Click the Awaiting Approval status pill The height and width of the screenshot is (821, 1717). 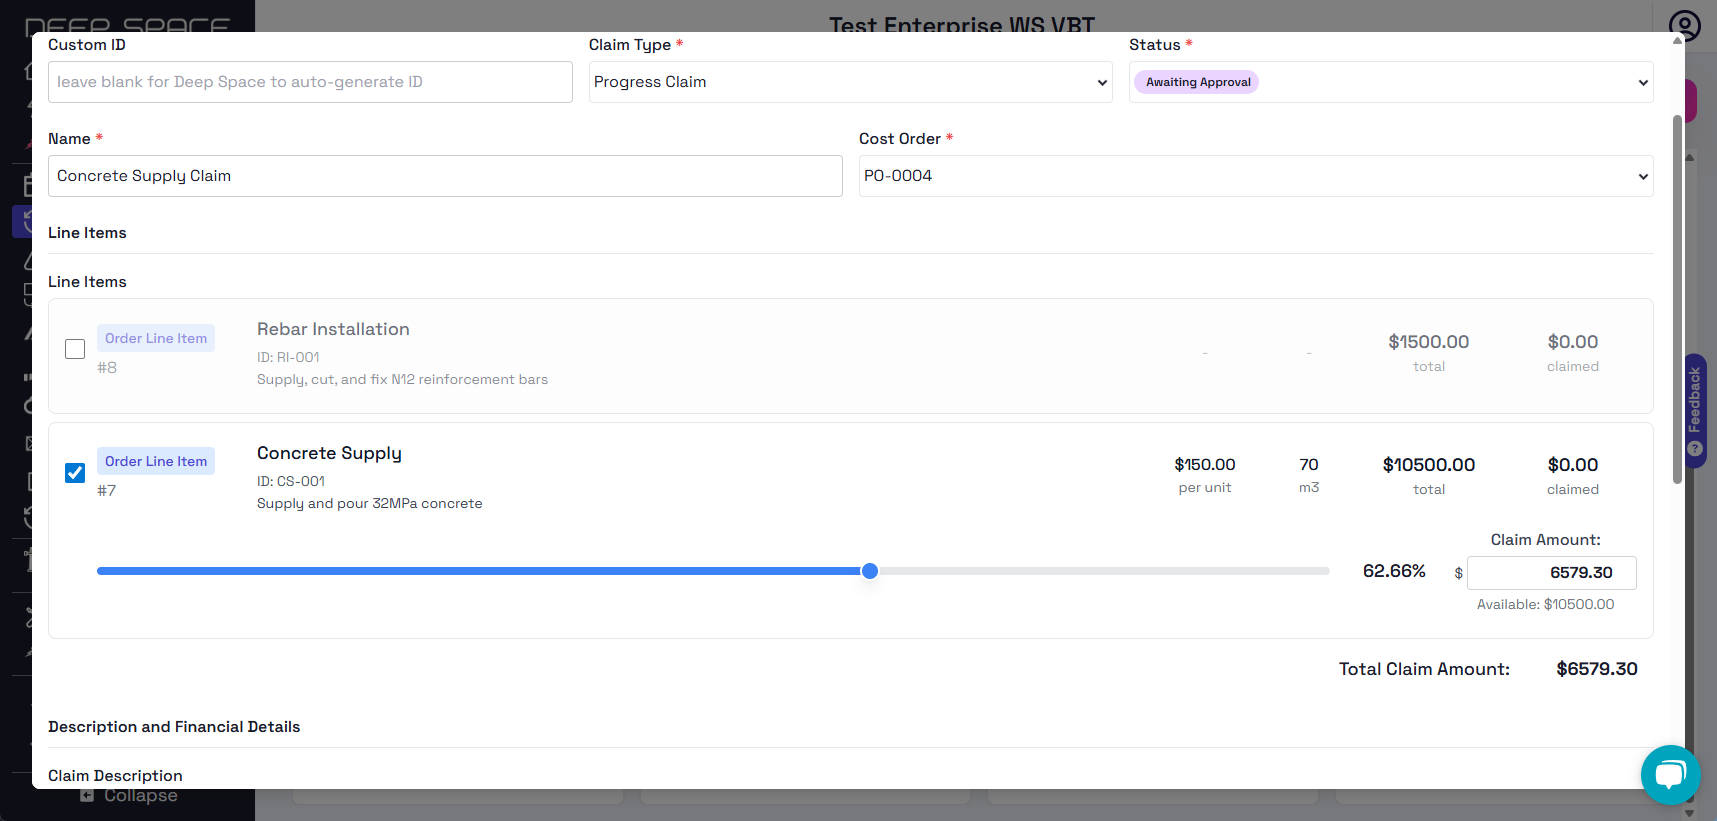click(1197, 82)
